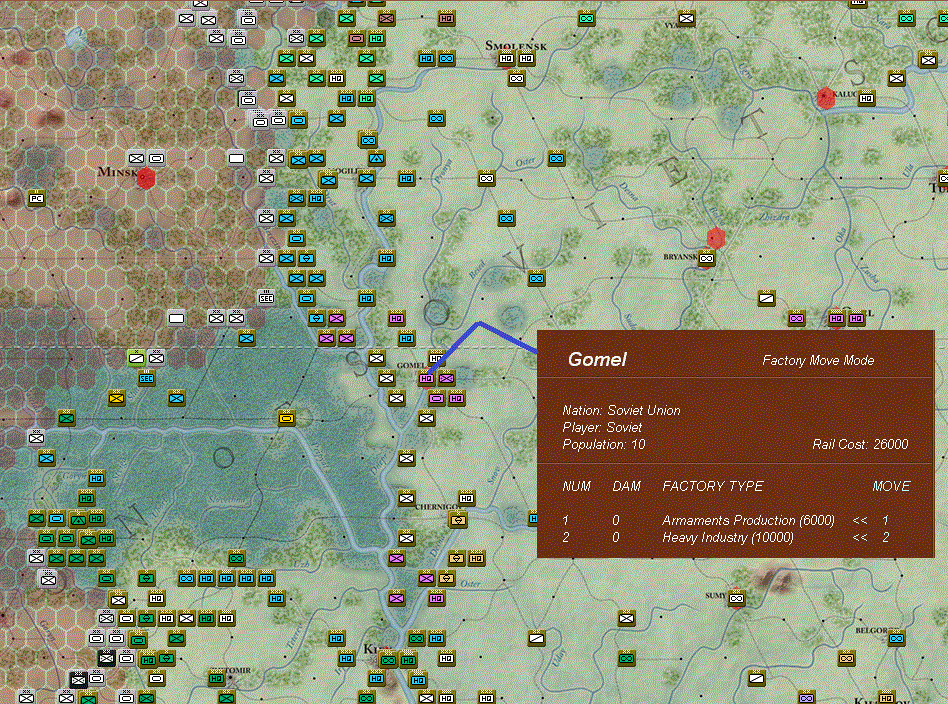Screen dimensions: 948x704
Task: Select the armored unit counter at Sumy
Action: click(x=736, y=599)
